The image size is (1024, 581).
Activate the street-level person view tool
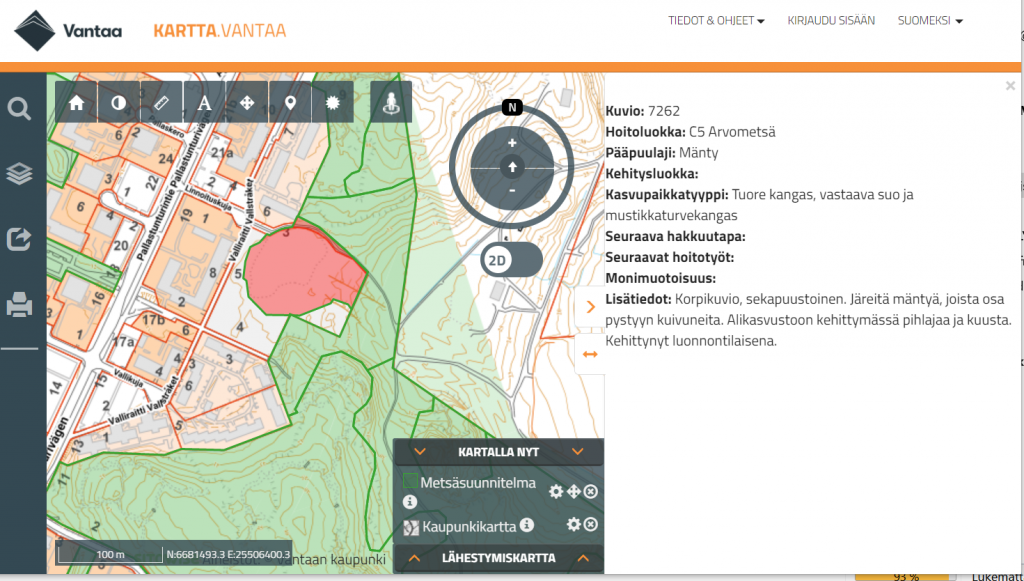[391, 102]
